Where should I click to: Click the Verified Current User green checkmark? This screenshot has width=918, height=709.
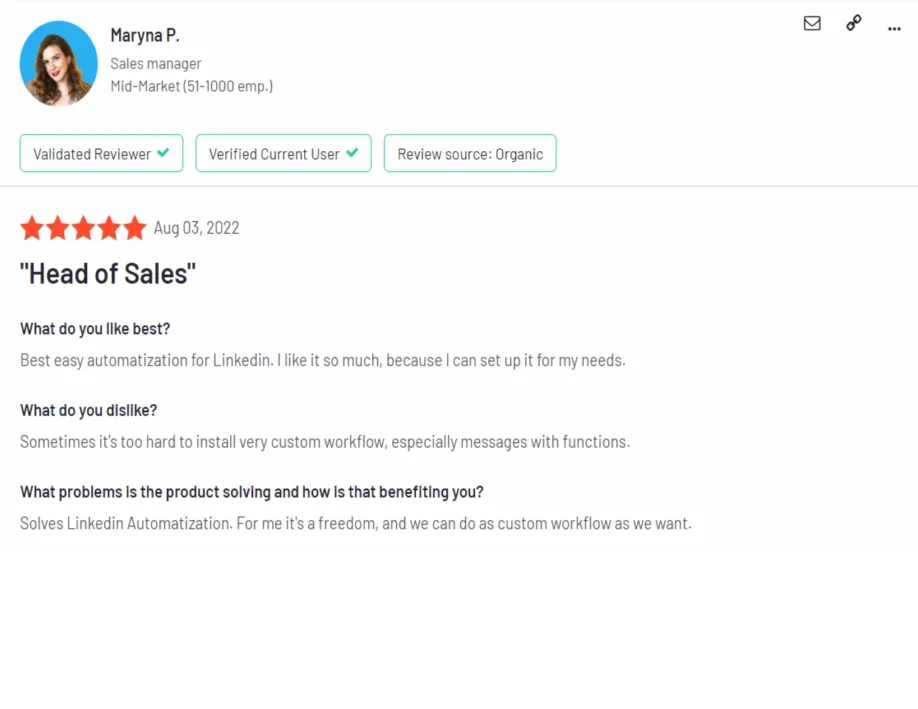tap(352, 154)
